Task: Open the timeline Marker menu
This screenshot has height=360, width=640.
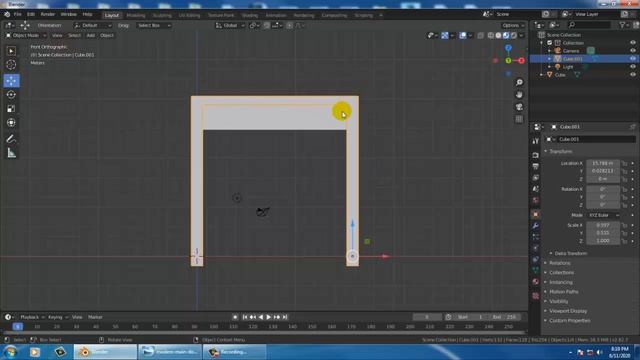Action: (95, 317)
